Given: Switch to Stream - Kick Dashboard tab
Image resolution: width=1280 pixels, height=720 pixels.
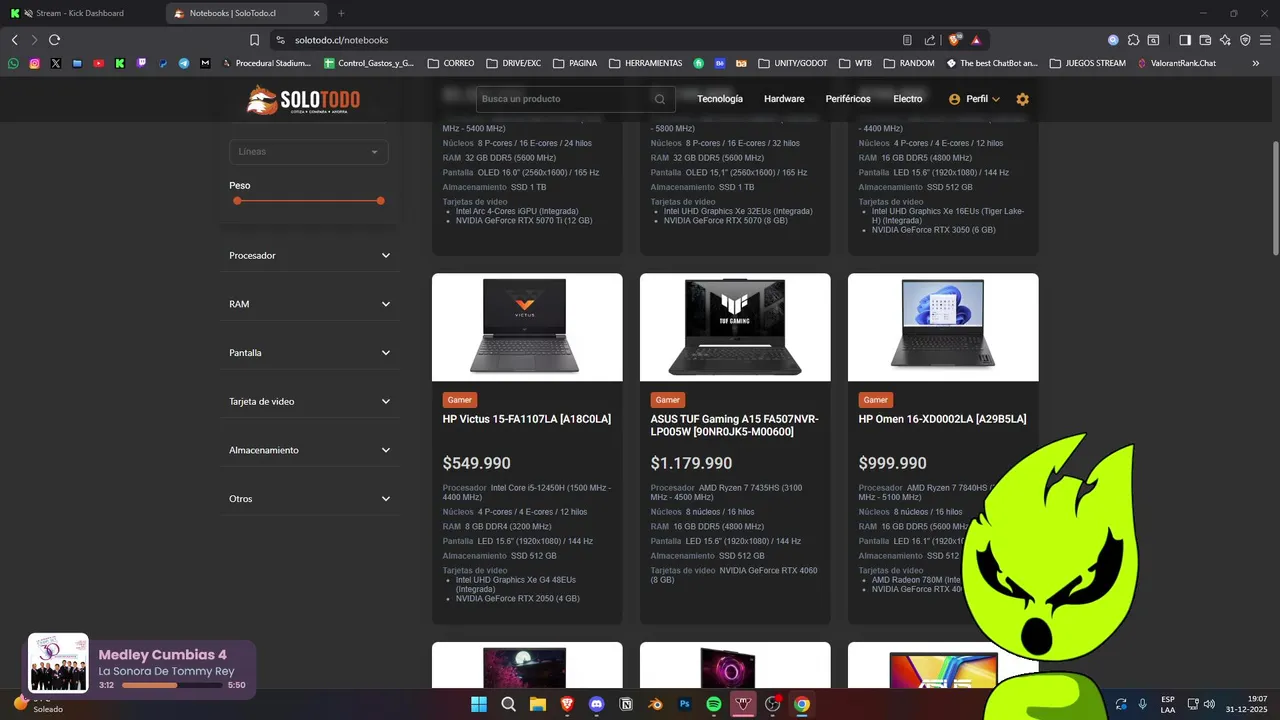Looking at the screenshot, I should point(81,13).
